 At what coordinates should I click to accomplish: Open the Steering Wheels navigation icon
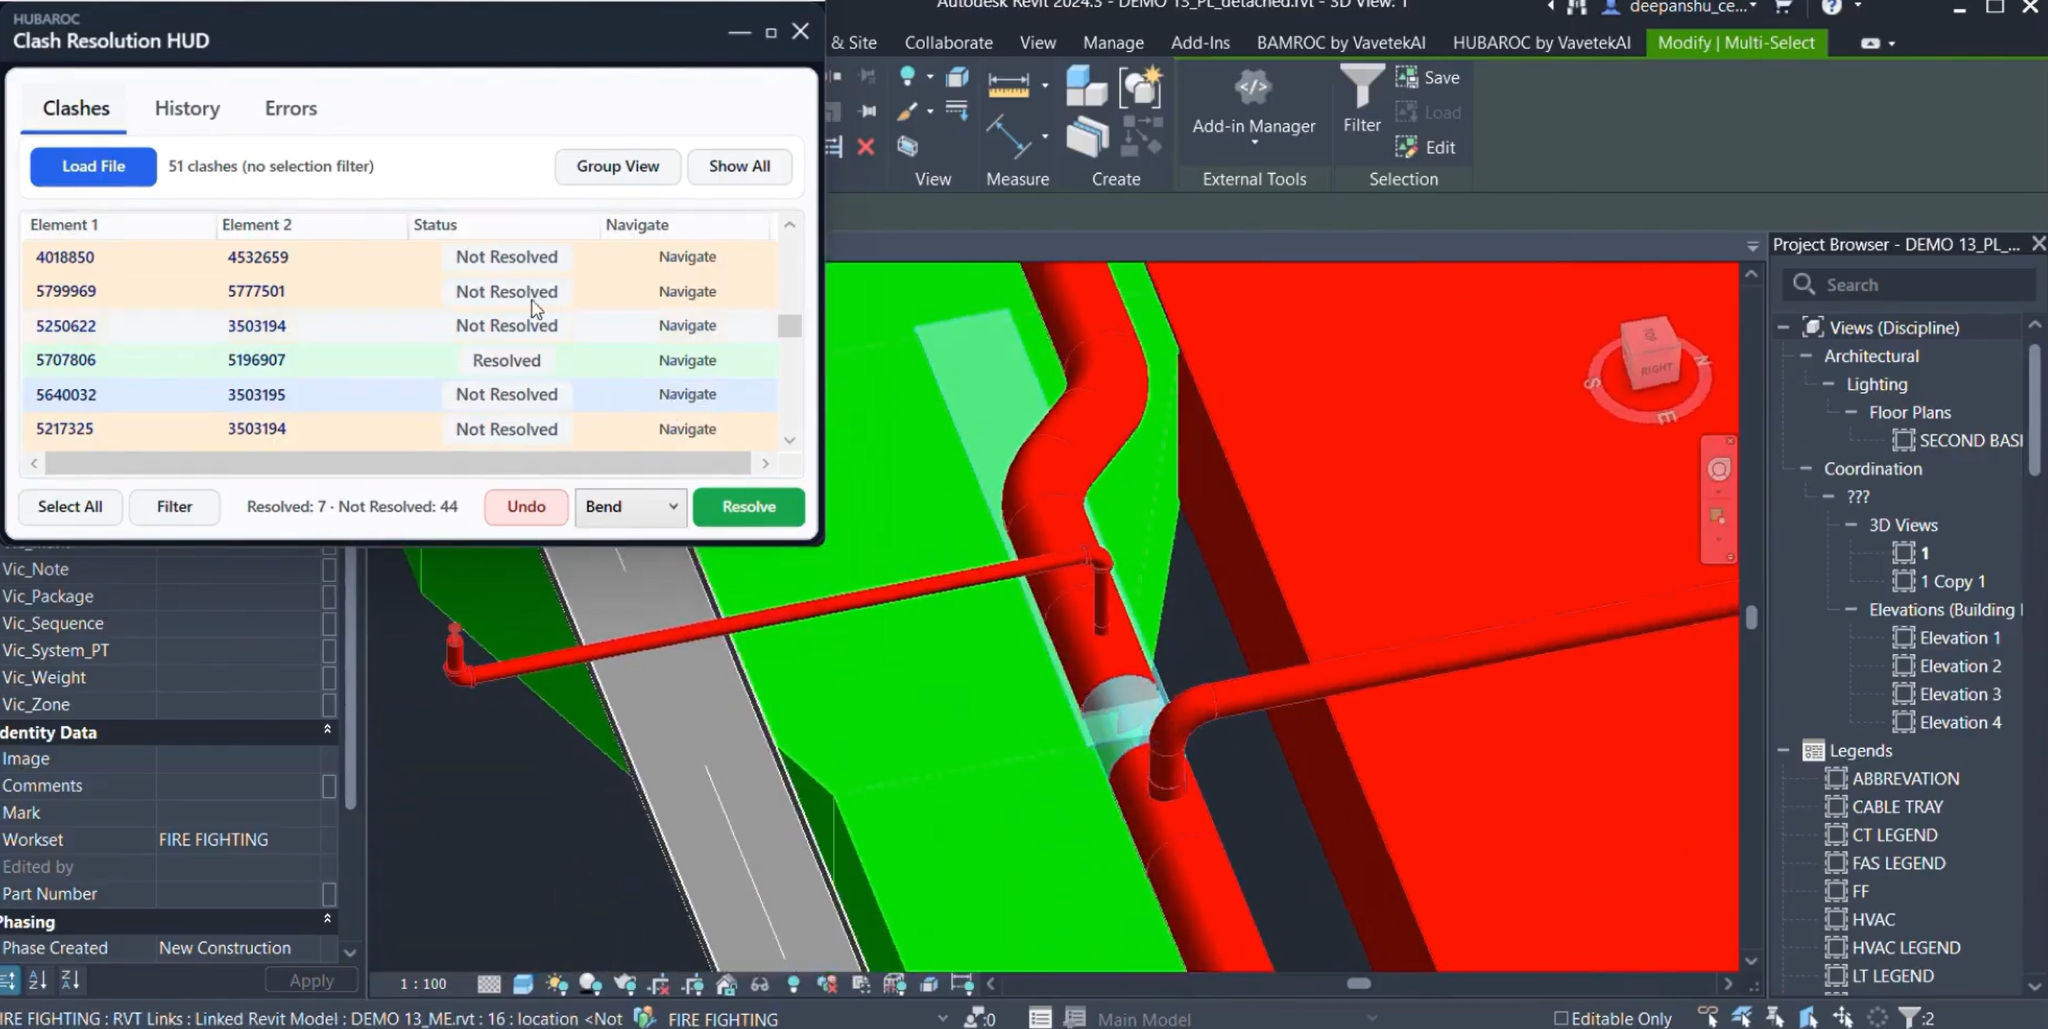pyautogui.click(x=1719, y=469)
